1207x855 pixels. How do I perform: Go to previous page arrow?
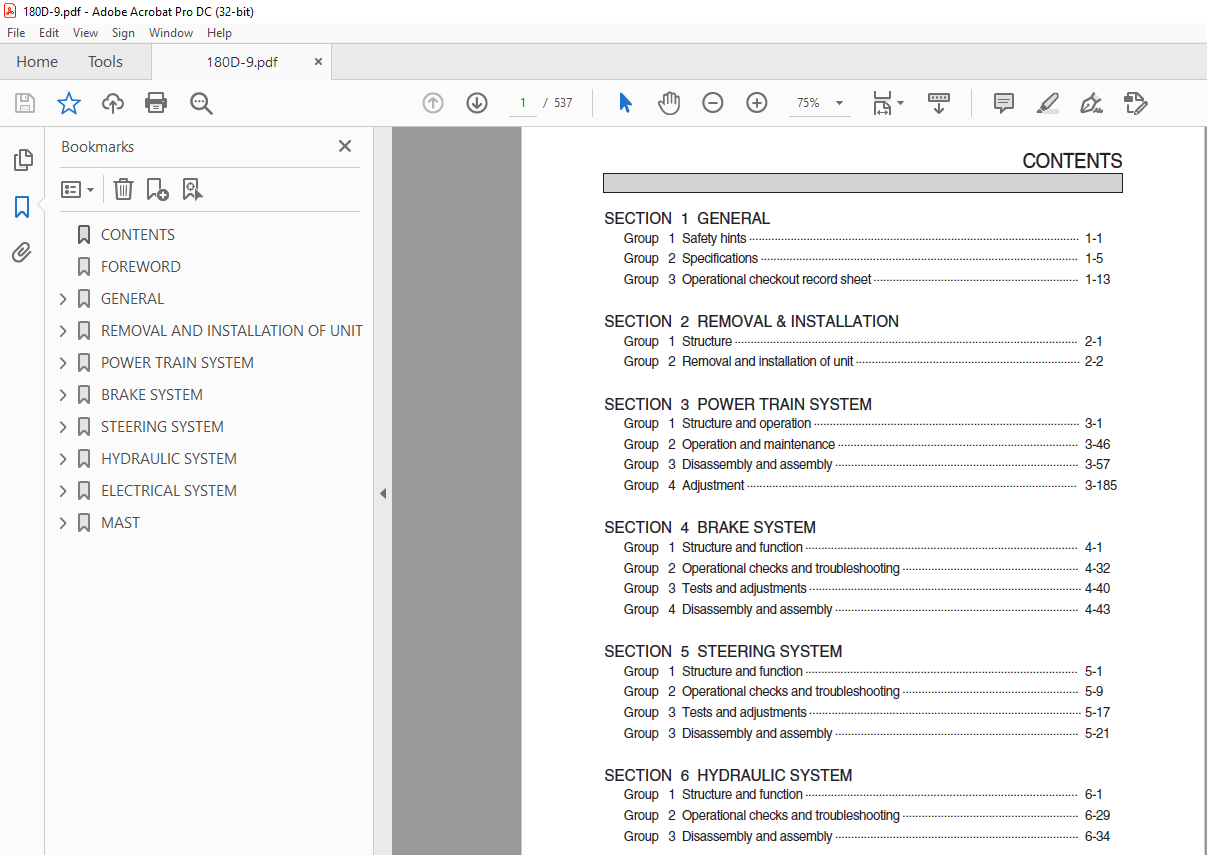click(433, 103)
